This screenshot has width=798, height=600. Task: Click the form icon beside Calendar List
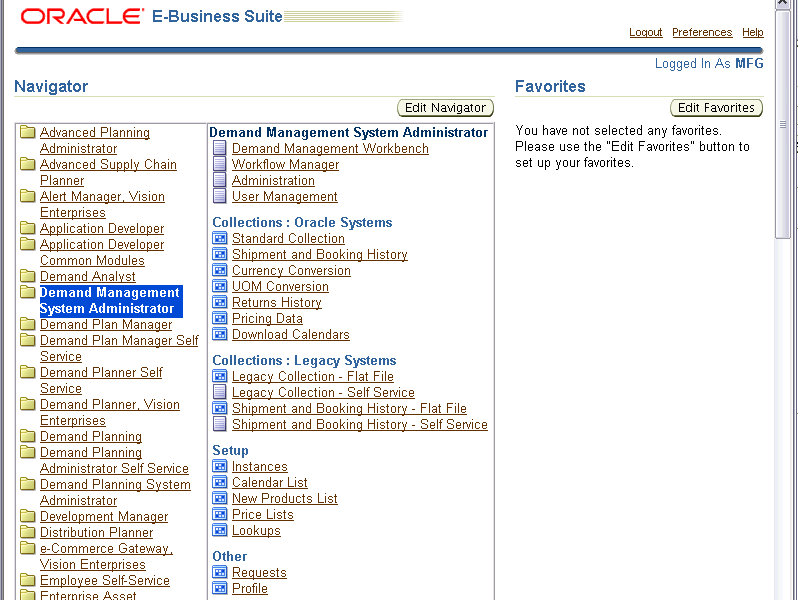[x=219, y=482]
